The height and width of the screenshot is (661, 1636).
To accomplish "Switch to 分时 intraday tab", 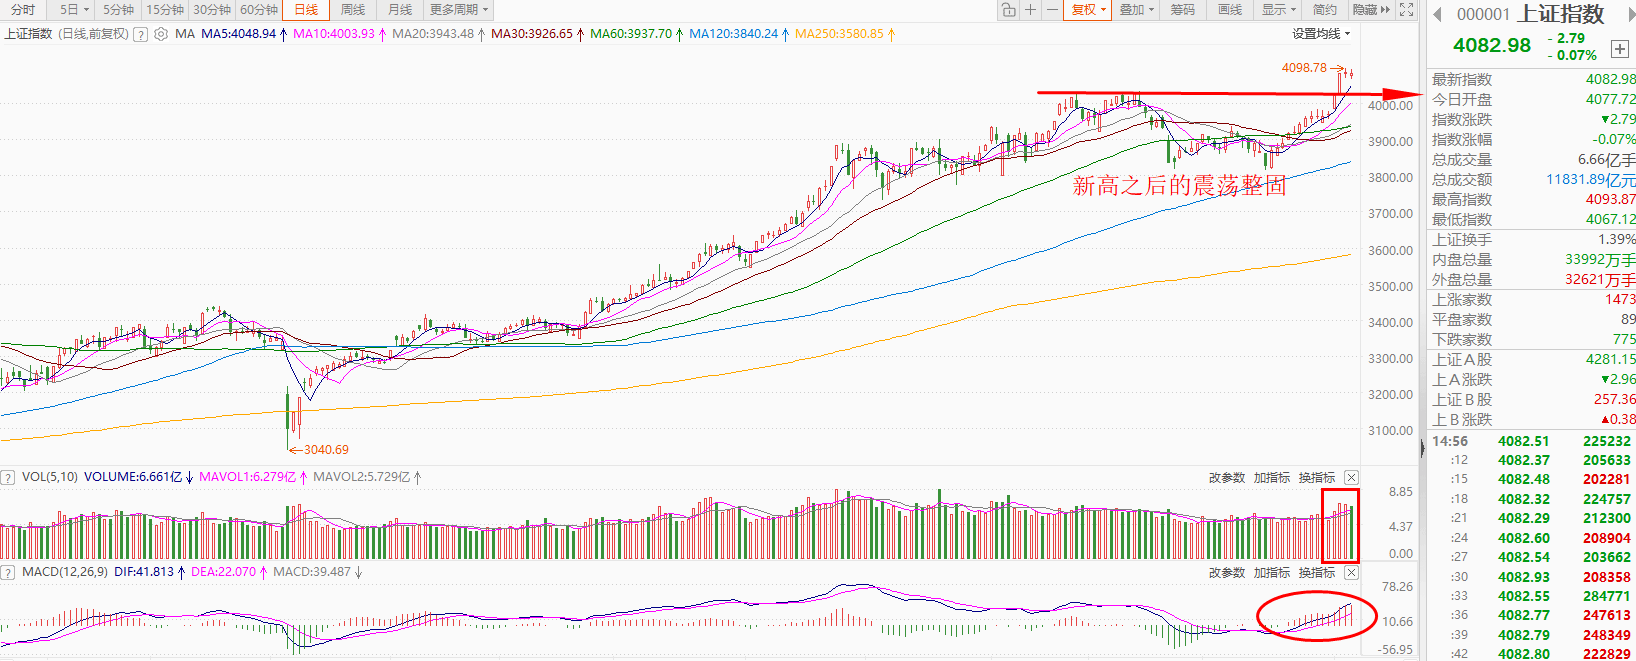I will (x=23, y=10).
